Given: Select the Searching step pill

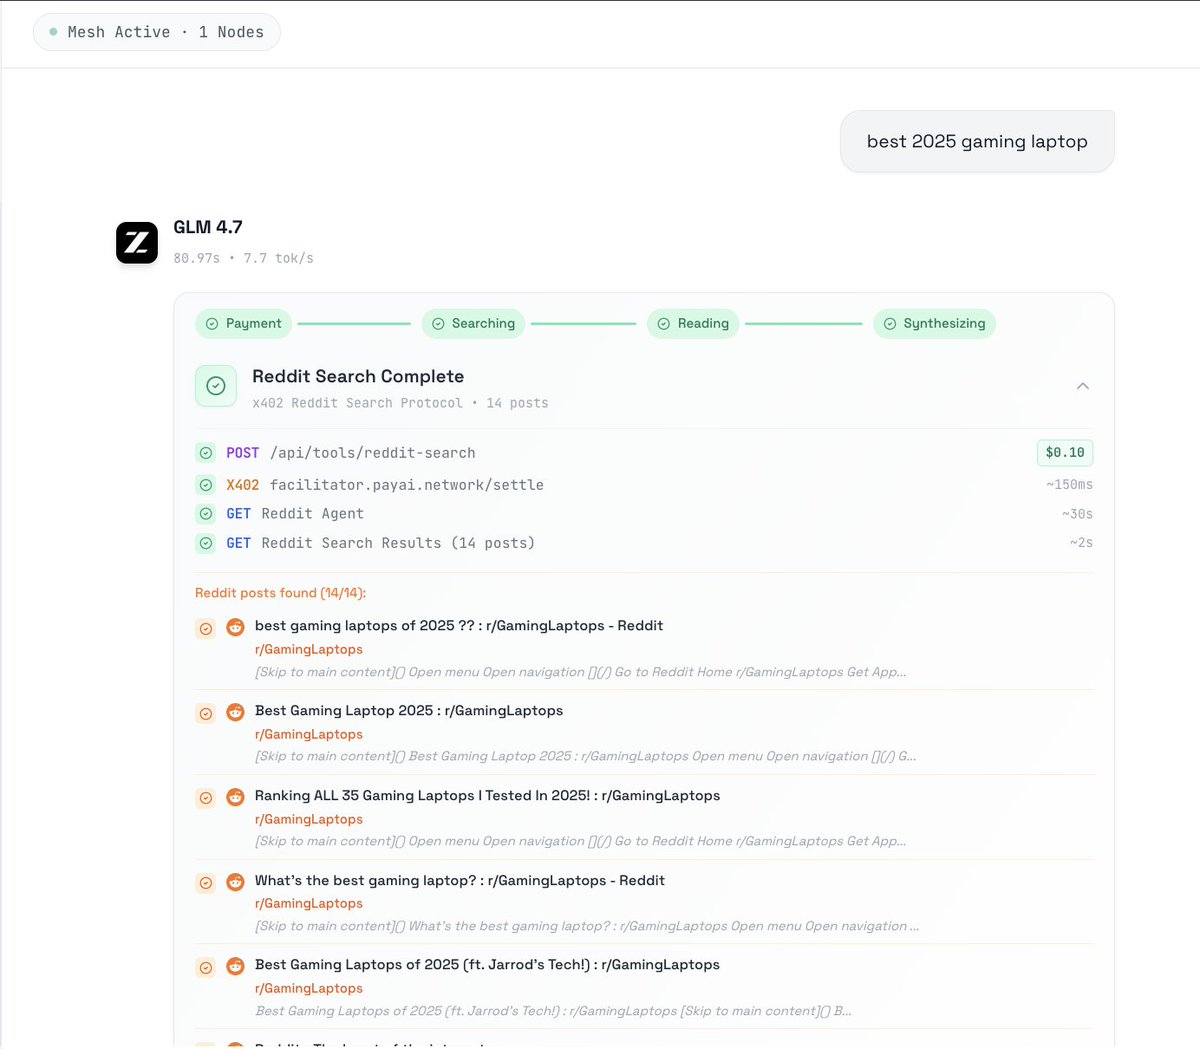Looking at the screenshot, I should pos(473,324).
